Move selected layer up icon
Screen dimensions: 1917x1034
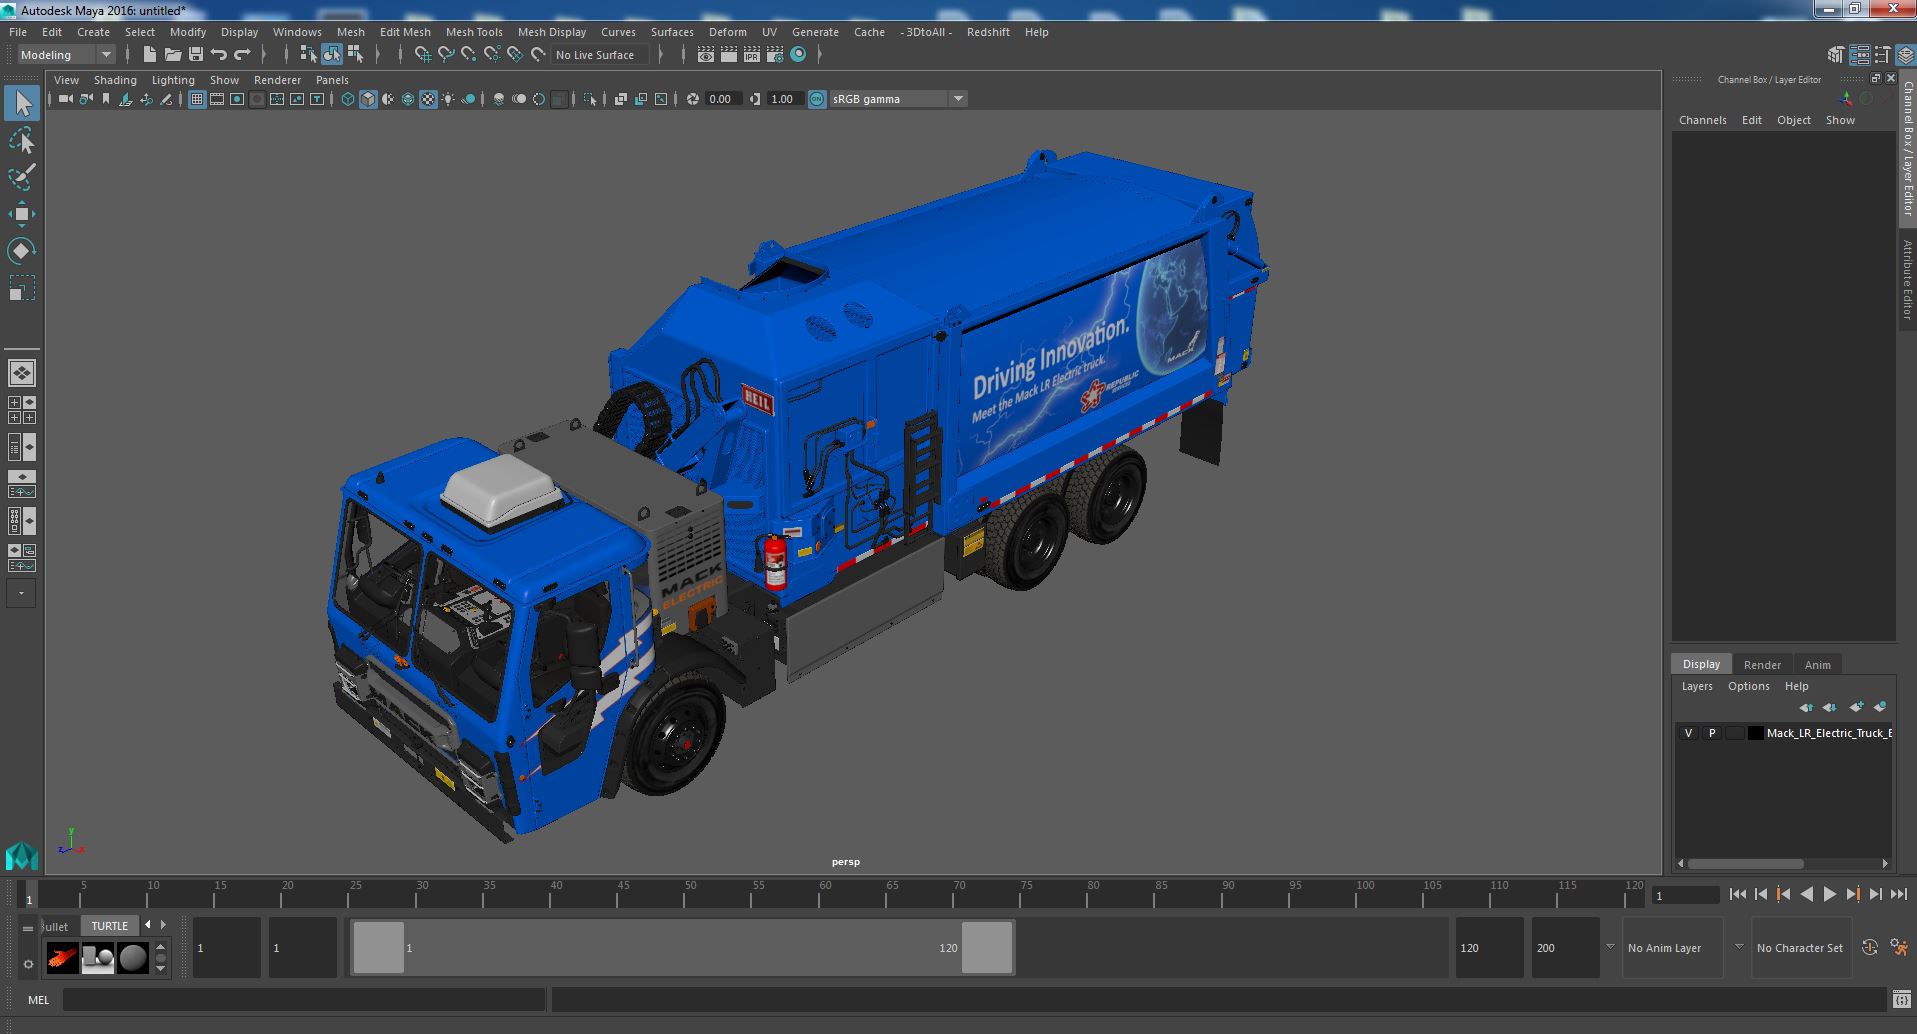(x=1805, y=707)
